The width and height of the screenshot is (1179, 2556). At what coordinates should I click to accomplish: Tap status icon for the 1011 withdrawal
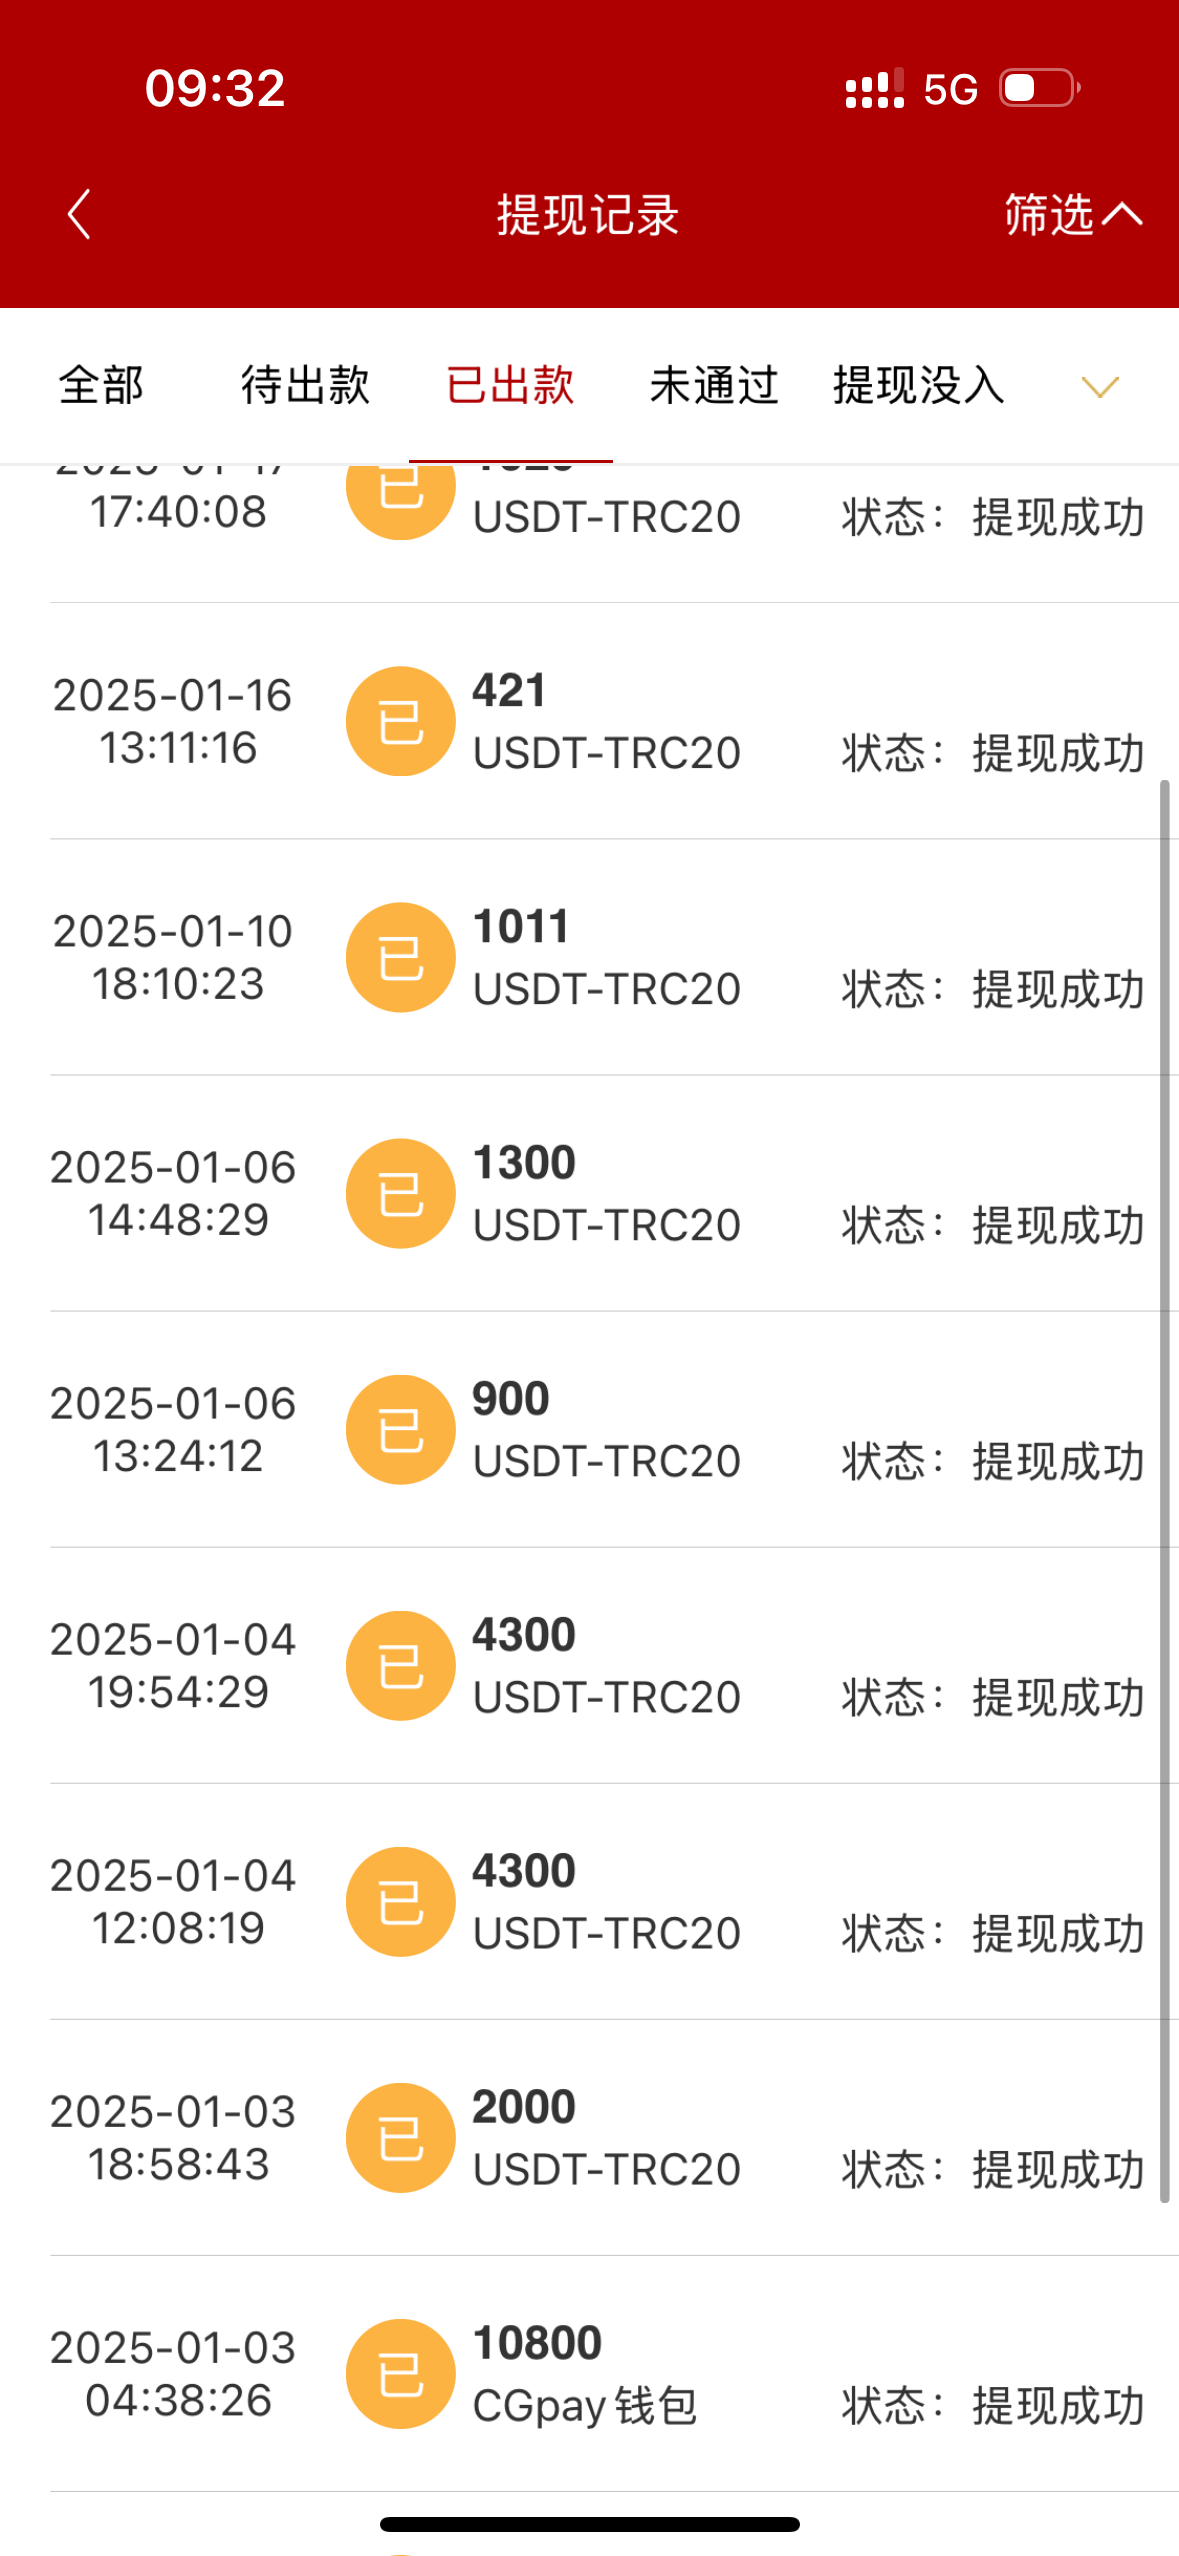(x=400, y=957)
